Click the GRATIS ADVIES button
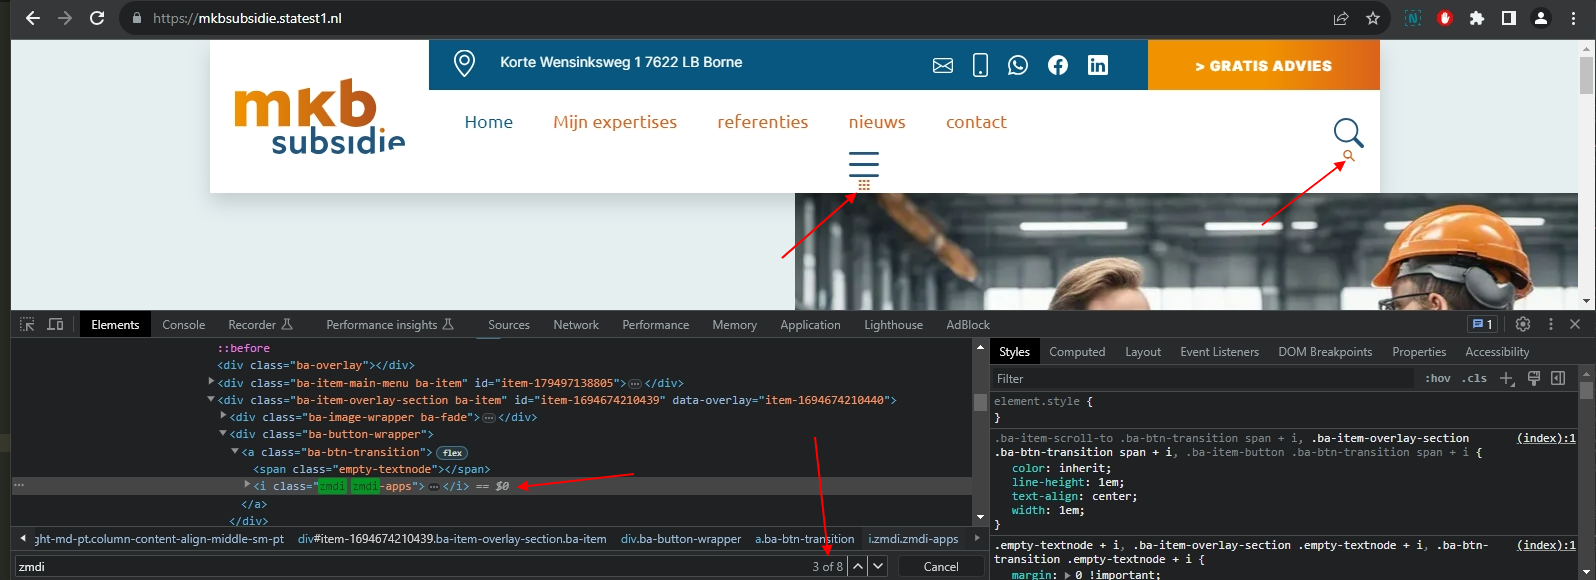 tap(1264, 65)
